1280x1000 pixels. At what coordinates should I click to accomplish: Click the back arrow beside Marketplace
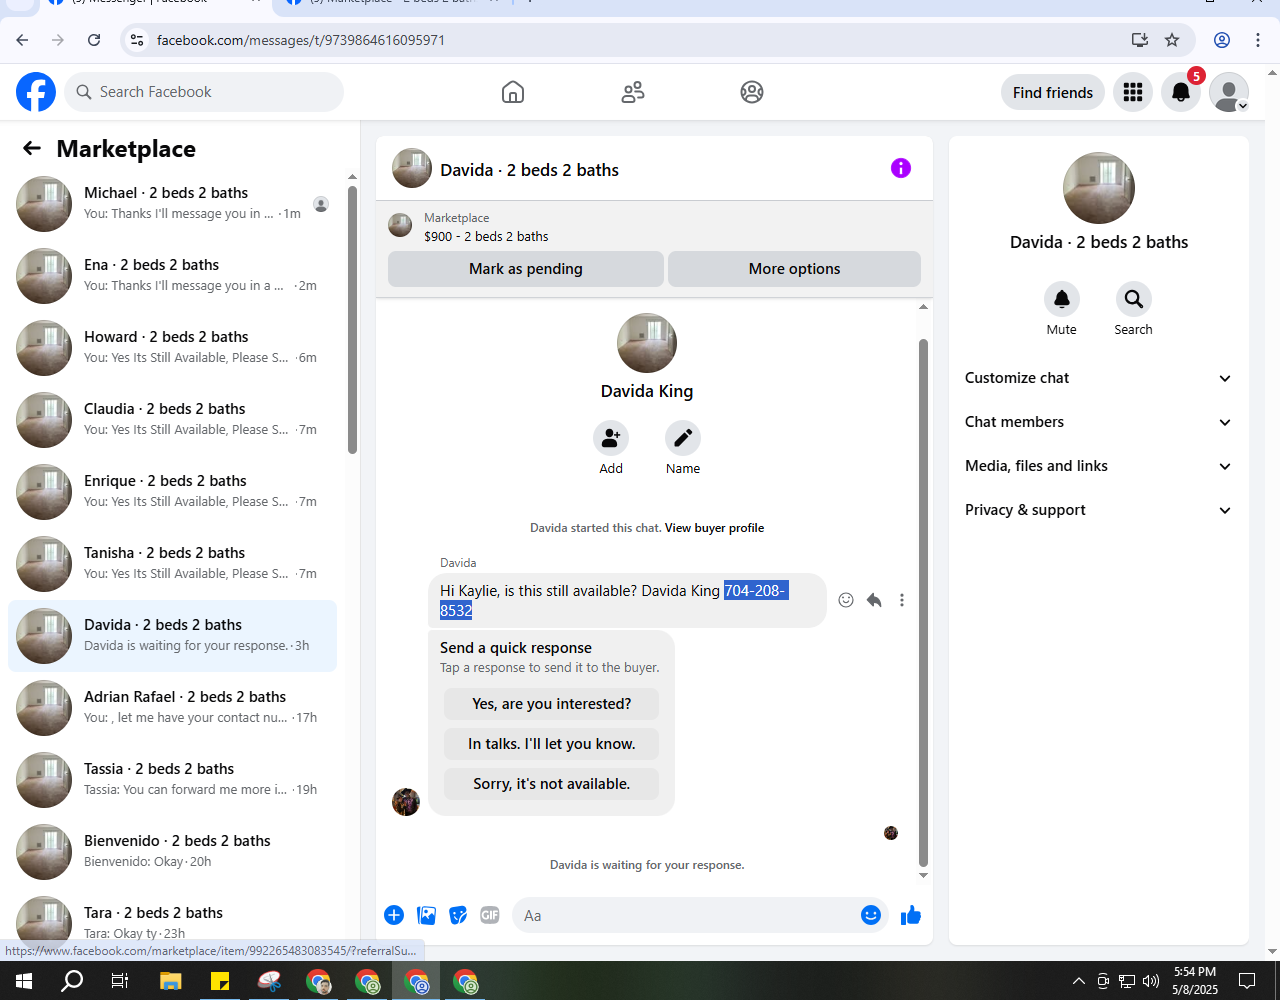[x=32, y=148]
